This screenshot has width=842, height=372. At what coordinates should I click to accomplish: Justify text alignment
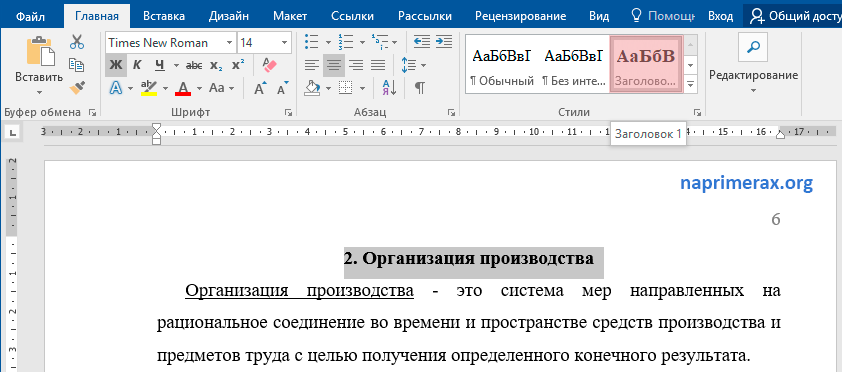[378, 65]
